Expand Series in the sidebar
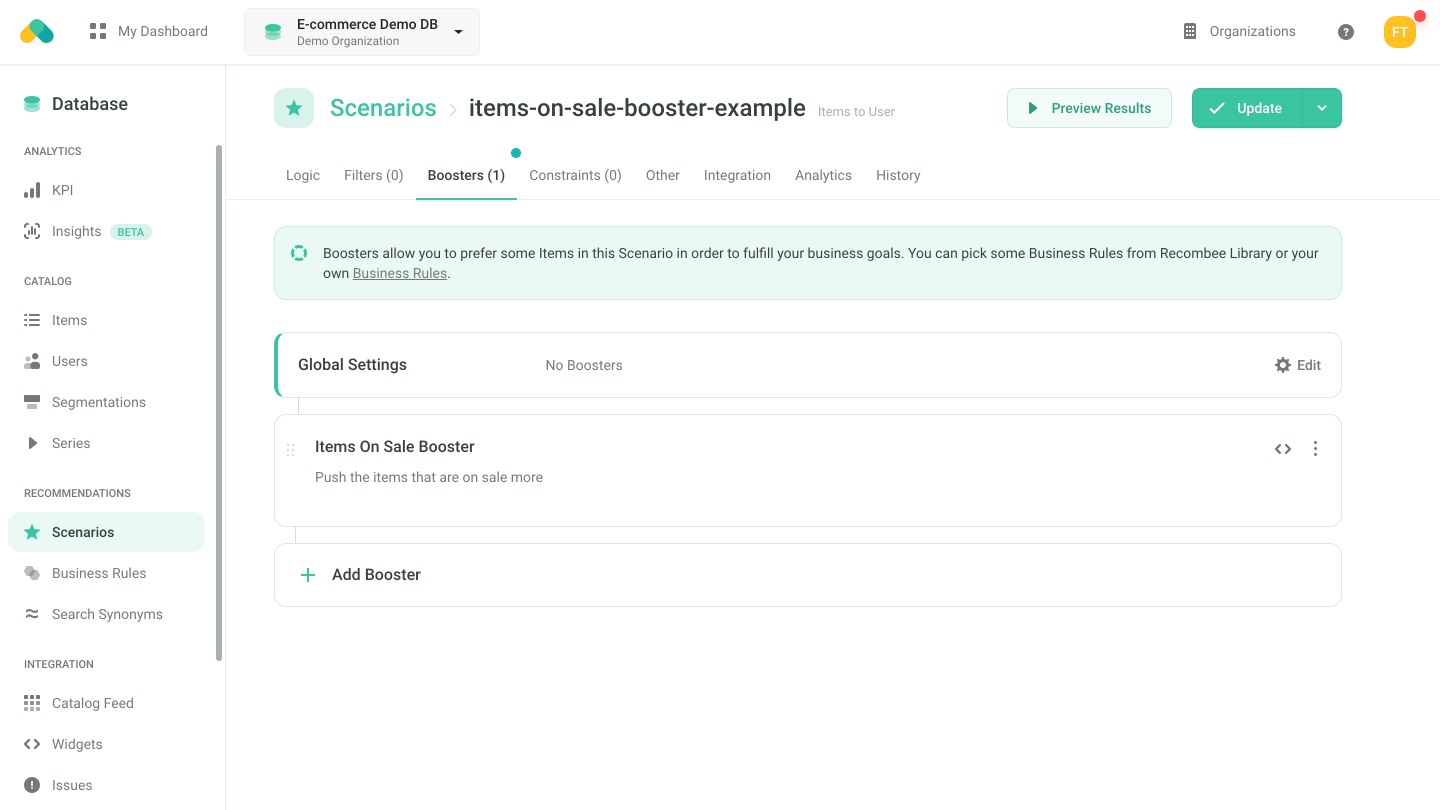Screen dimensions: 1440x810 70,443
